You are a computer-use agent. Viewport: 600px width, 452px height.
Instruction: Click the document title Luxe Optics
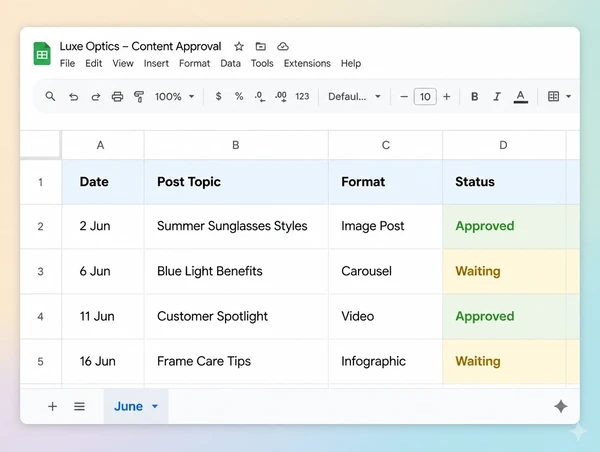[x=140, y=46]
